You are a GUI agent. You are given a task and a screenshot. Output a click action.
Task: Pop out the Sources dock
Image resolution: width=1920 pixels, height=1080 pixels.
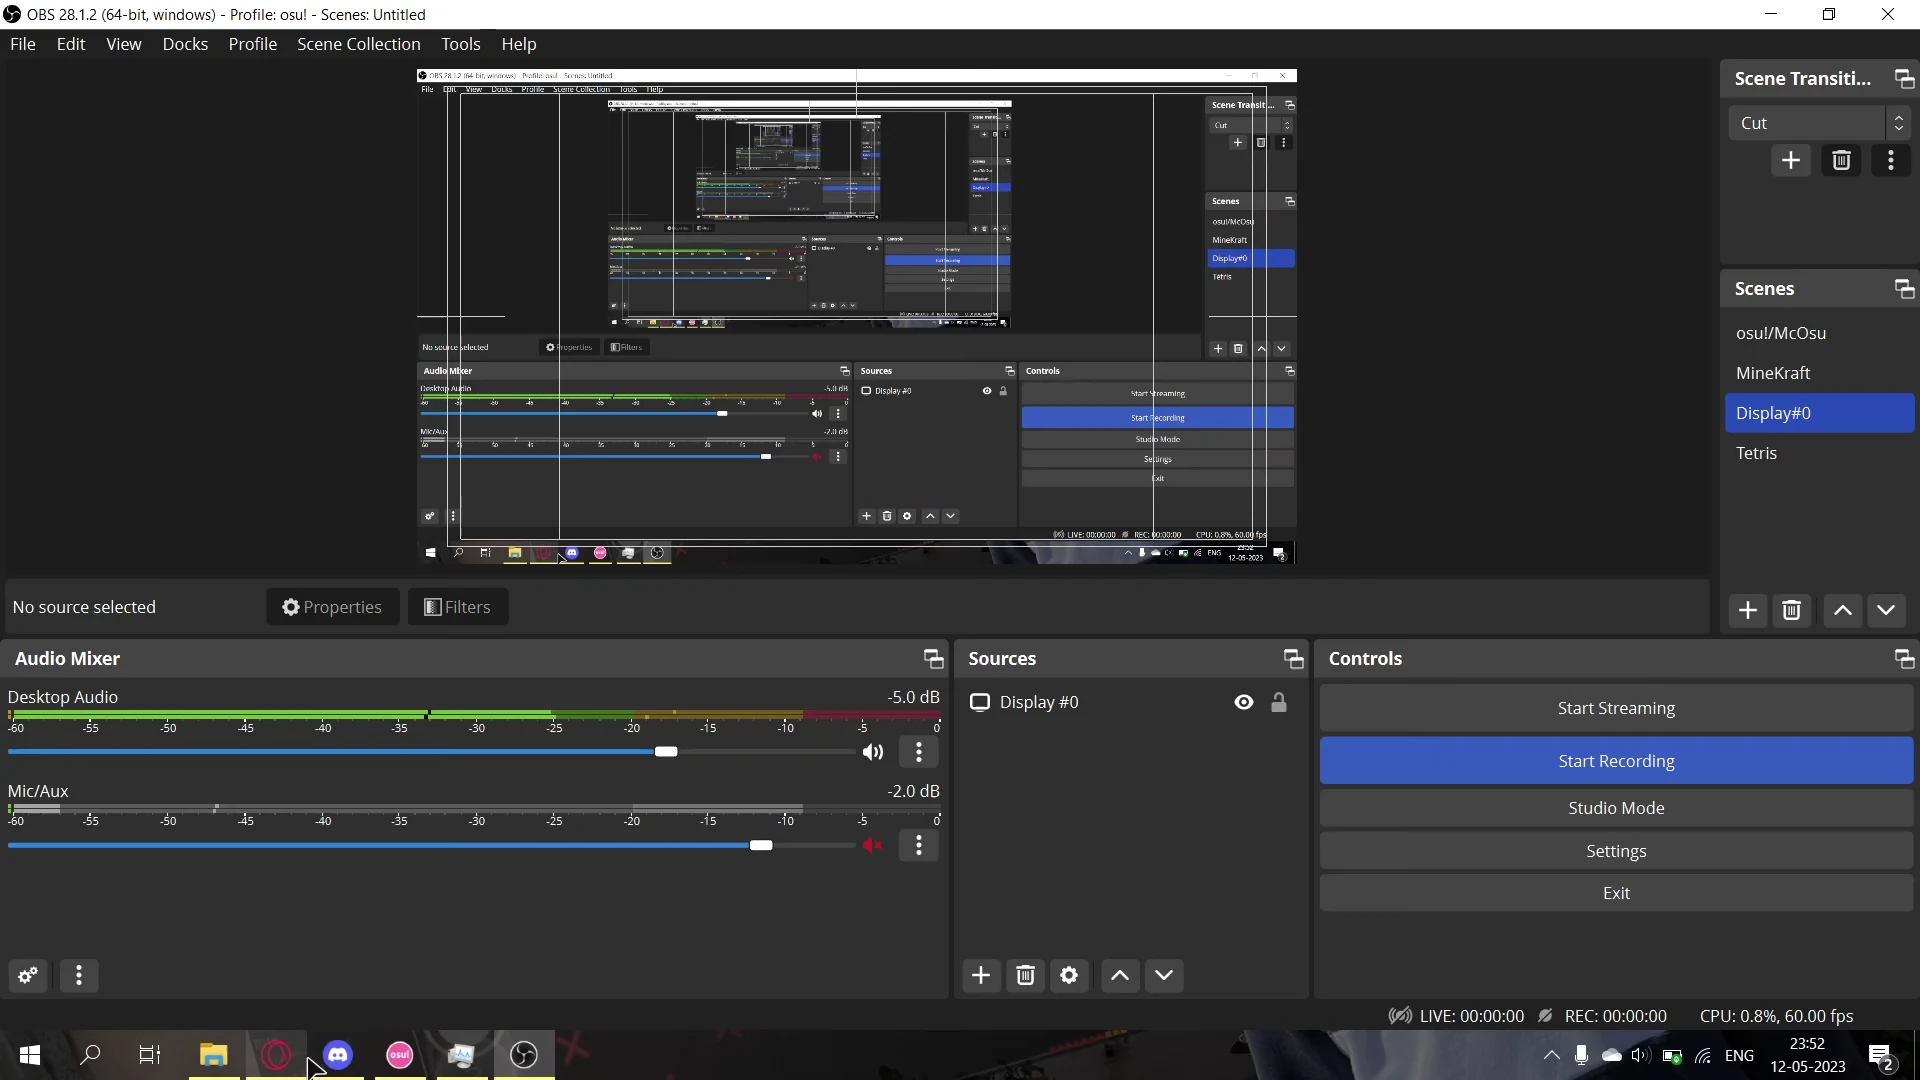(x=1293, y=658)
